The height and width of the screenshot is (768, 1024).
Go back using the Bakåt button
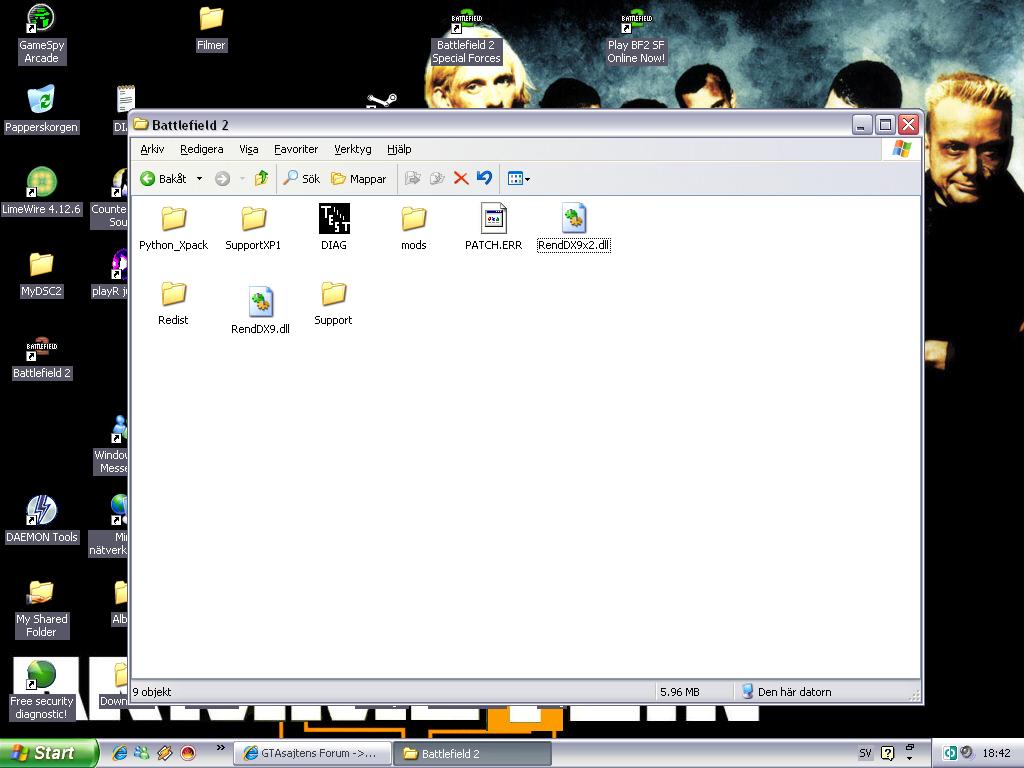[x=163, y=179]
